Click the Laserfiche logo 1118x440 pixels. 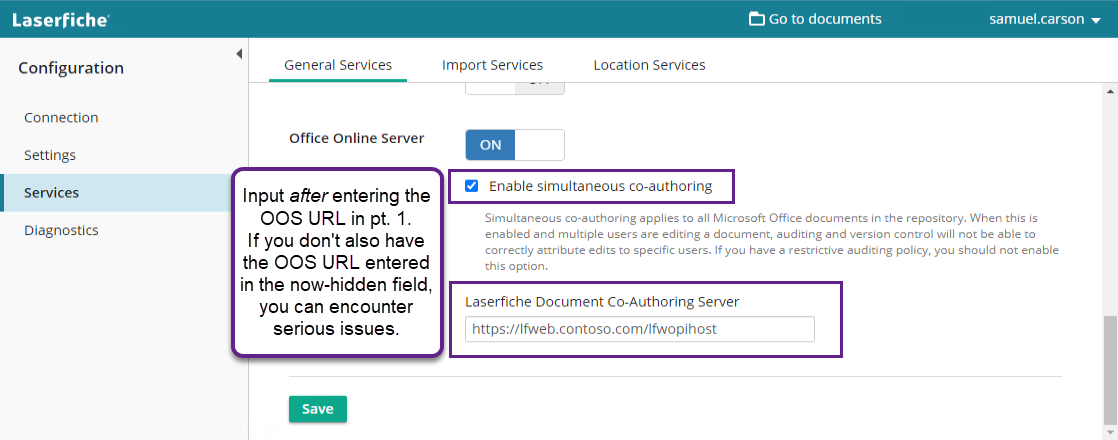pos(61,20)
